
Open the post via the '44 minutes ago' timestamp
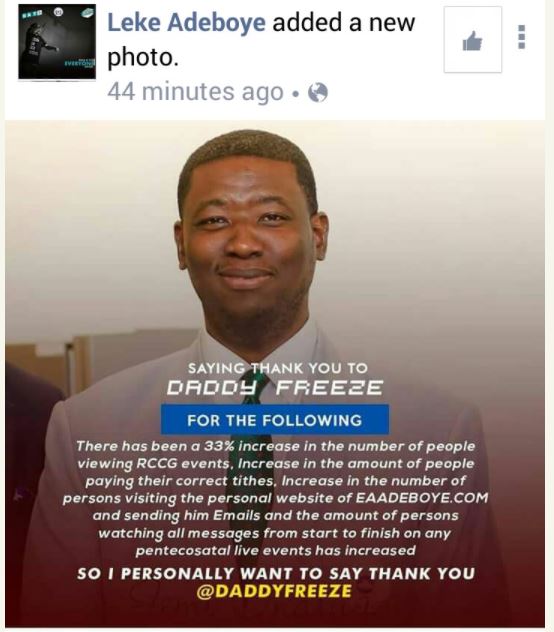click(x=196, y=92)
